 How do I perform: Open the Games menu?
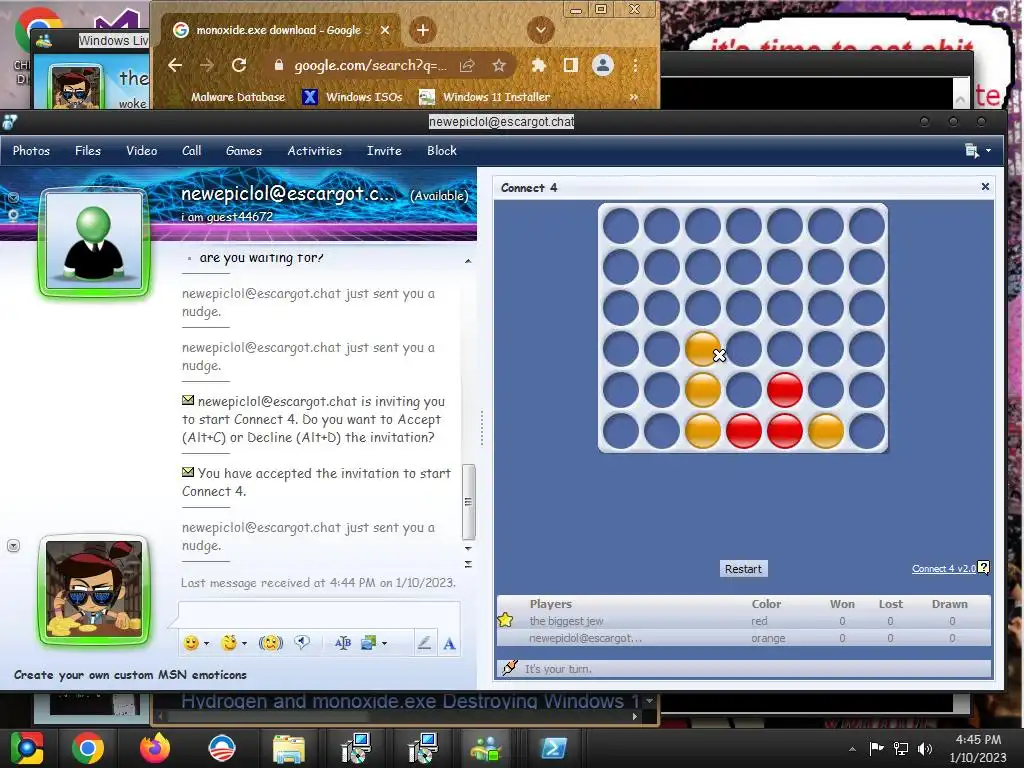(244, 151)
